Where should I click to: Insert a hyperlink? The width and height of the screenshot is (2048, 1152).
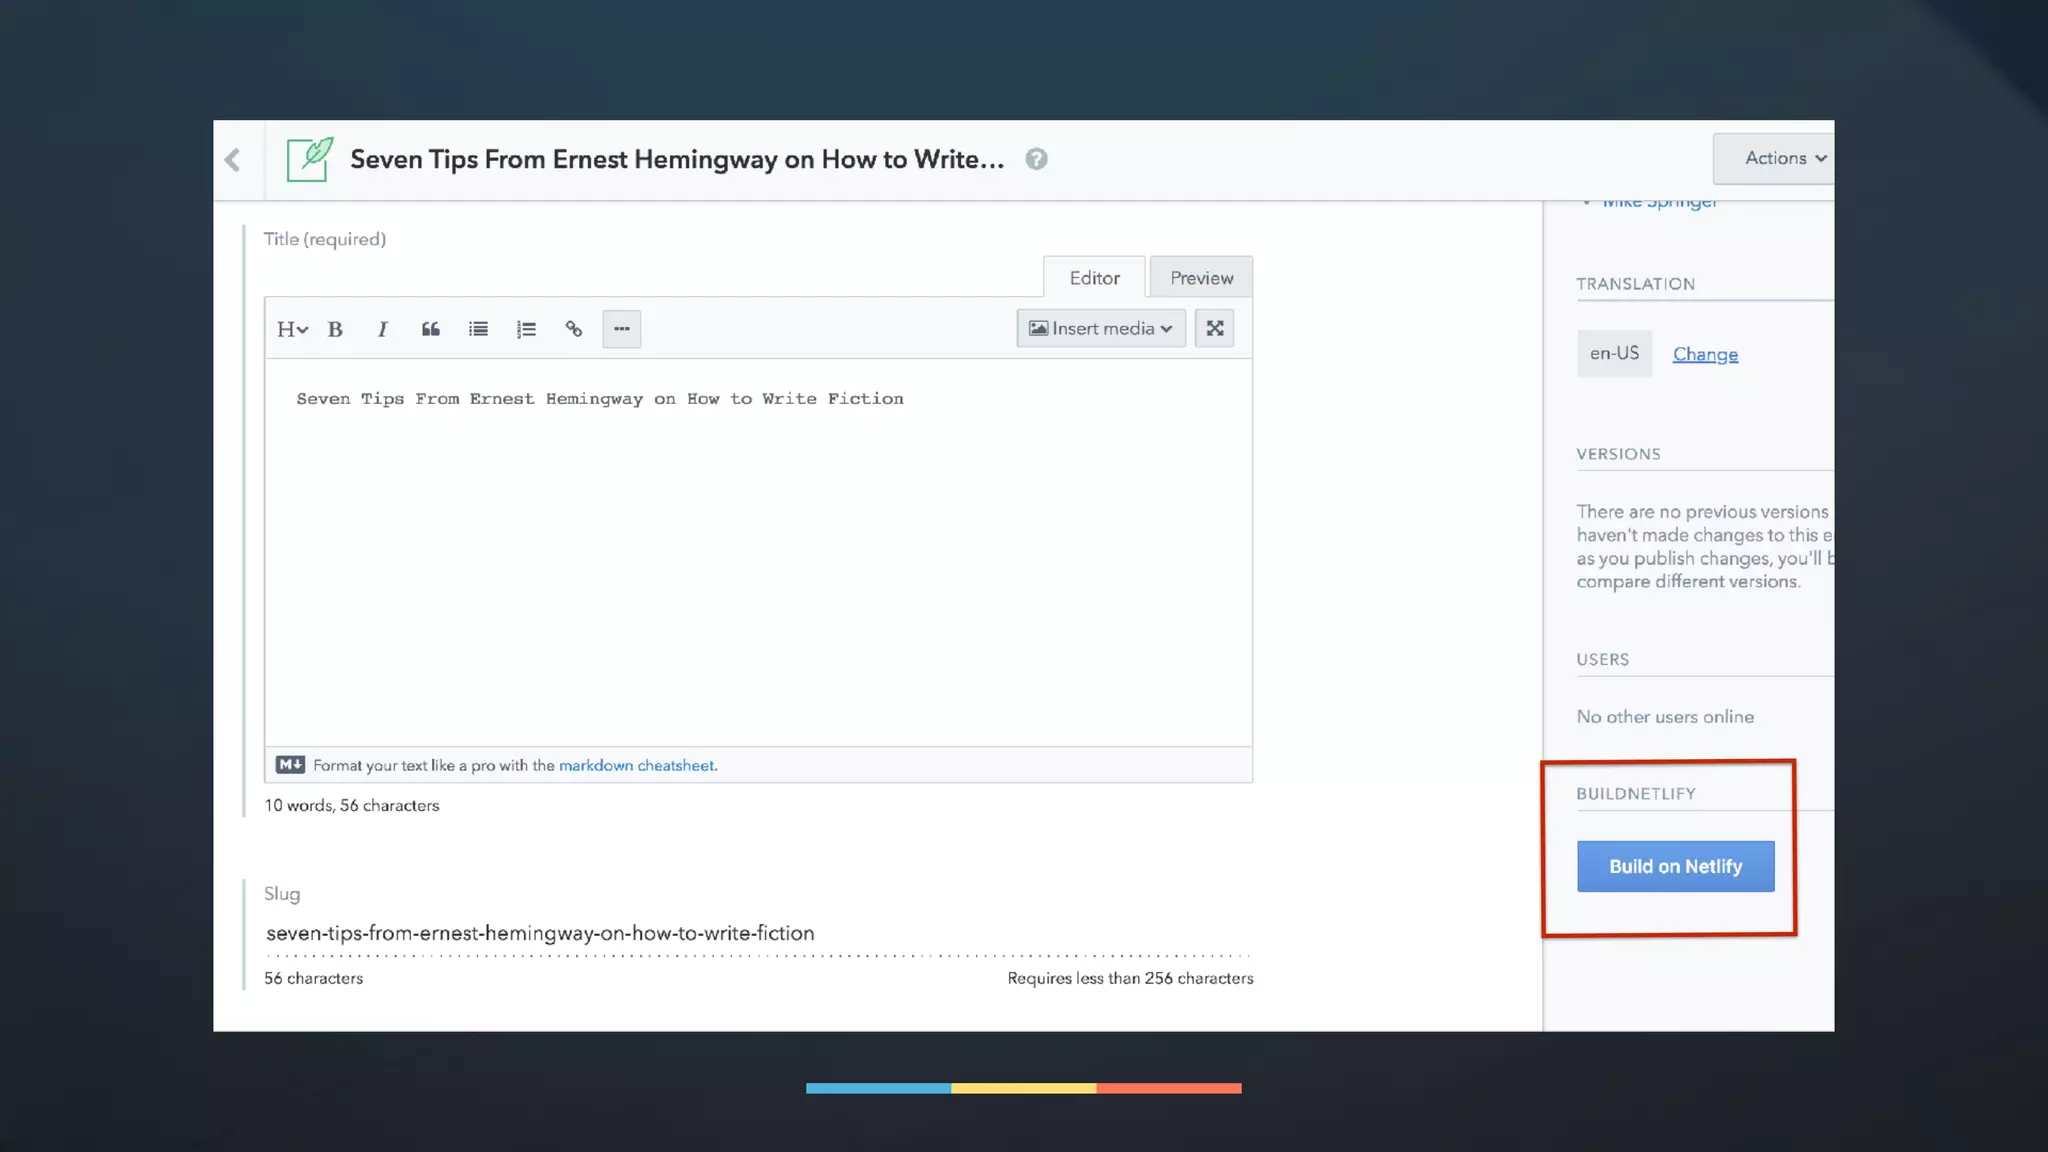pyautogui.click(x=573, y=329)
